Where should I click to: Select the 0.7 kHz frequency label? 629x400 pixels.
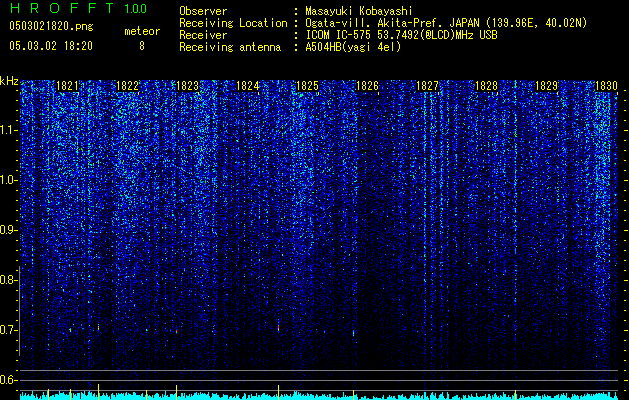coord(7,330)
